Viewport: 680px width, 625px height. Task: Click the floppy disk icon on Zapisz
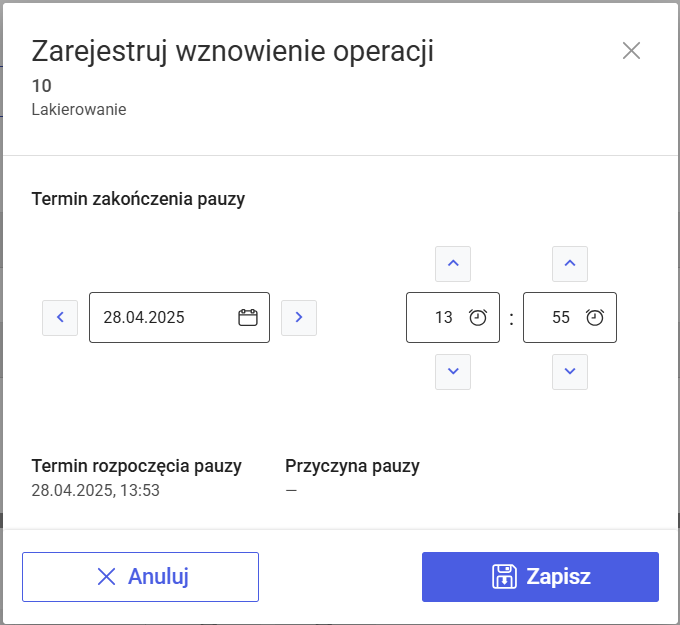pyautogui.click(x=504, y=577)
